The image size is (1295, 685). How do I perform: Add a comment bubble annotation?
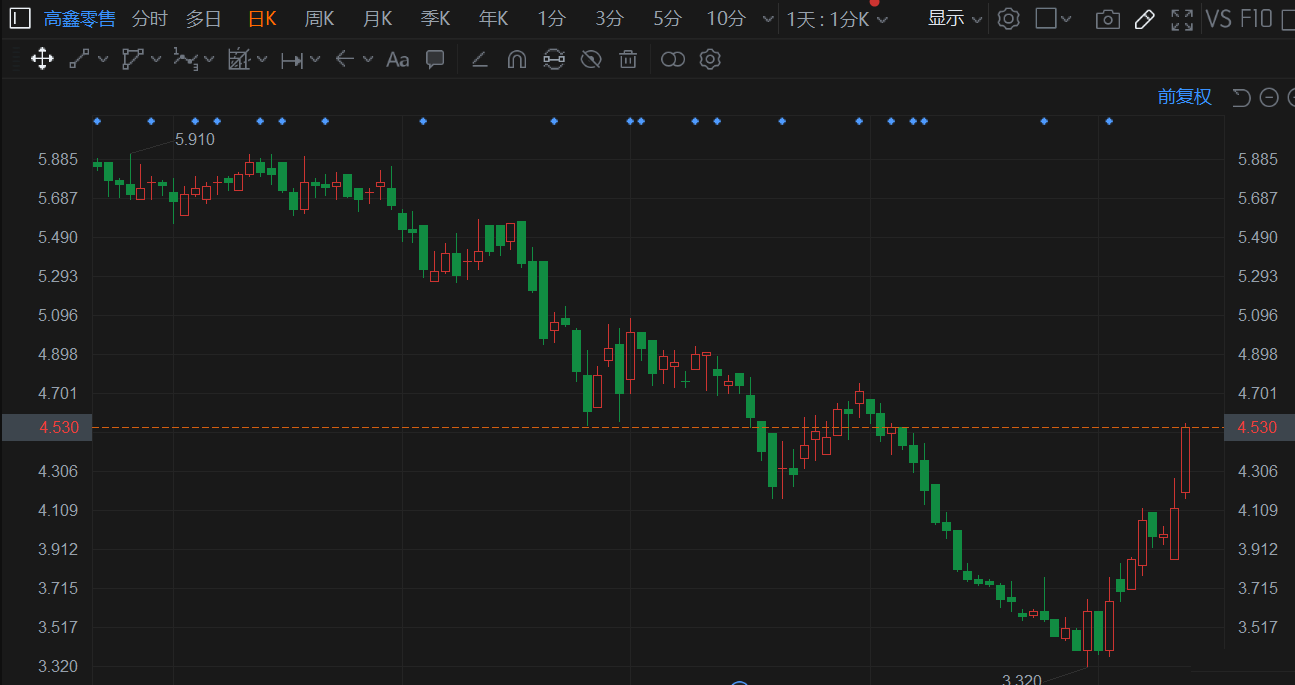(x=435, y=60)
